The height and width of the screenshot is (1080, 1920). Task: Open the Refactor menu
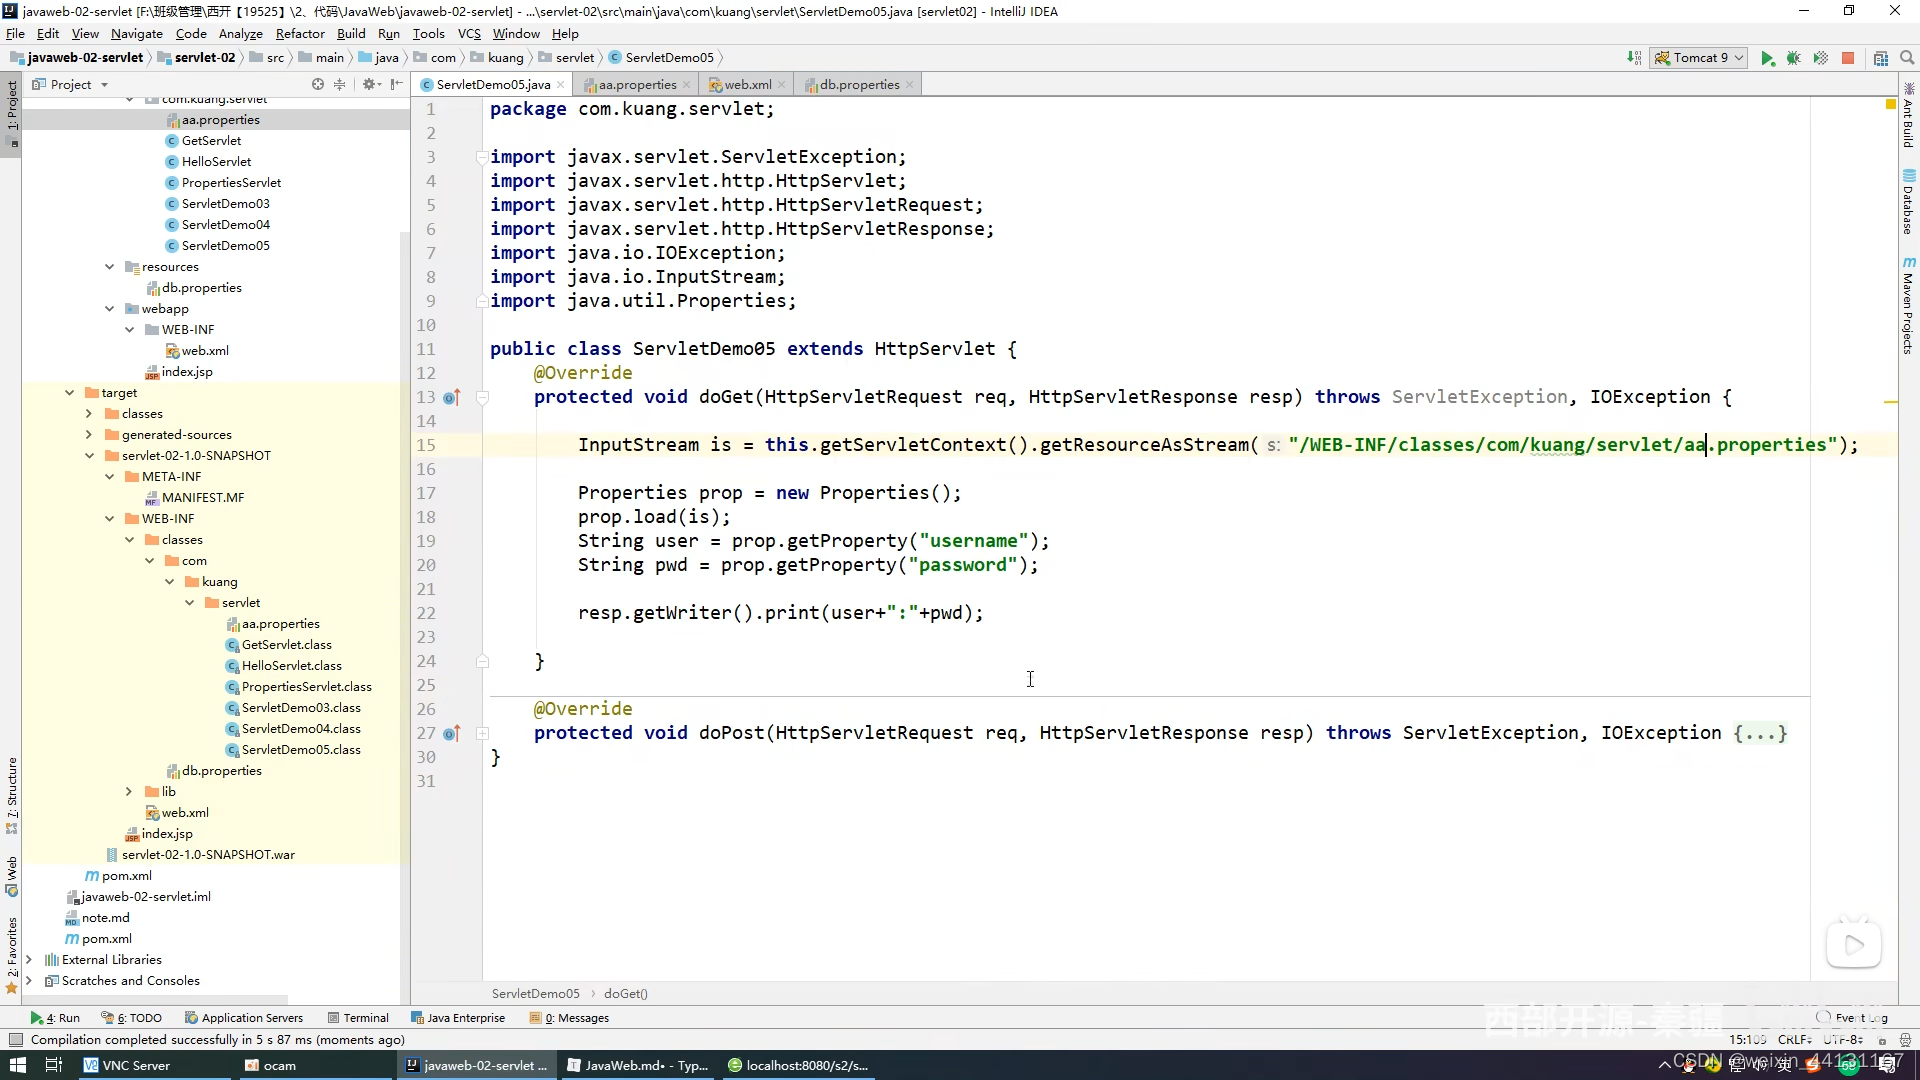pyautogui.click(x=300, y=33)
